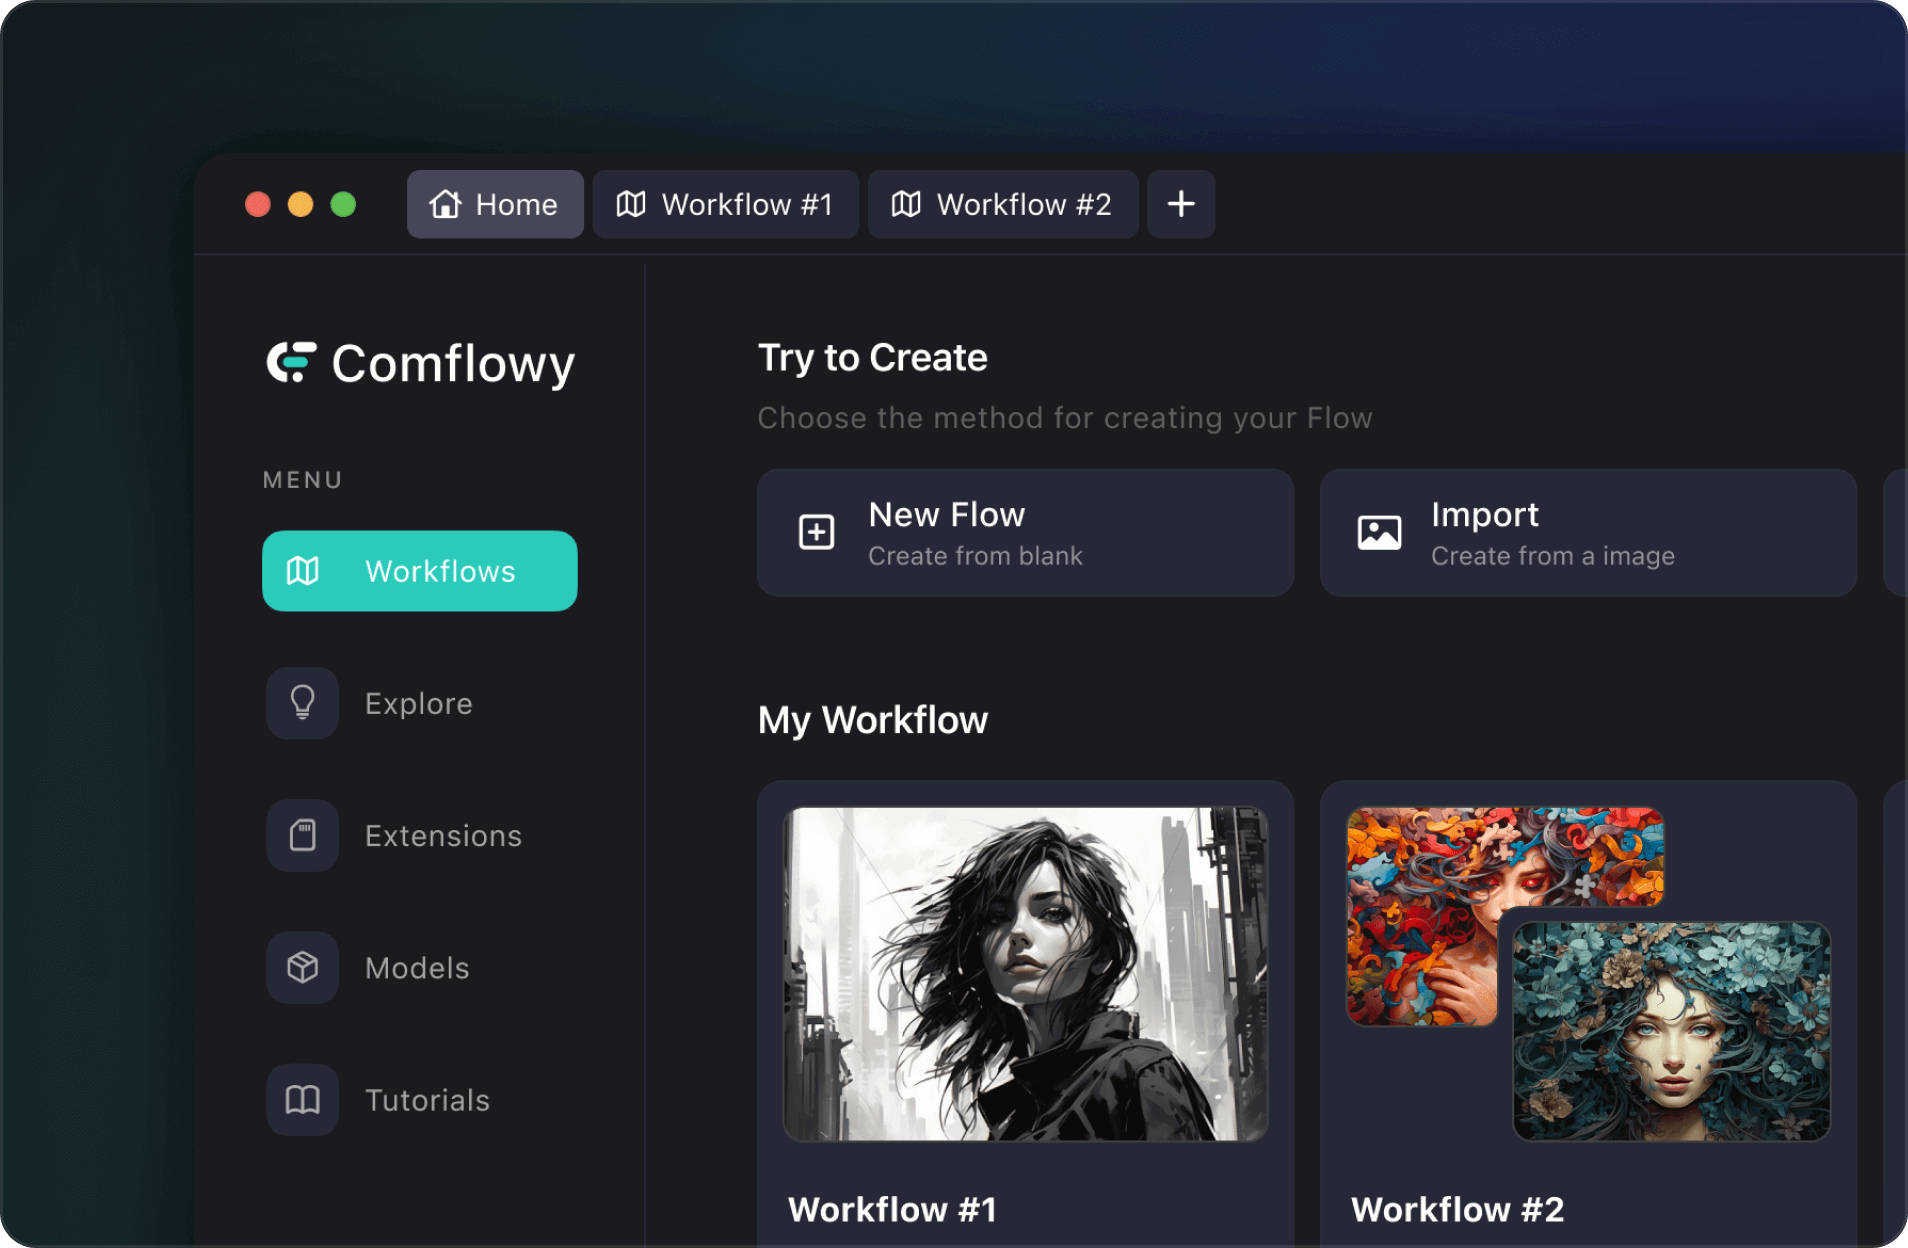The image size is (1908, 1248).
Task: Click the Comflowy brand name
Action: pyautogui.click(x=453, y=364)
